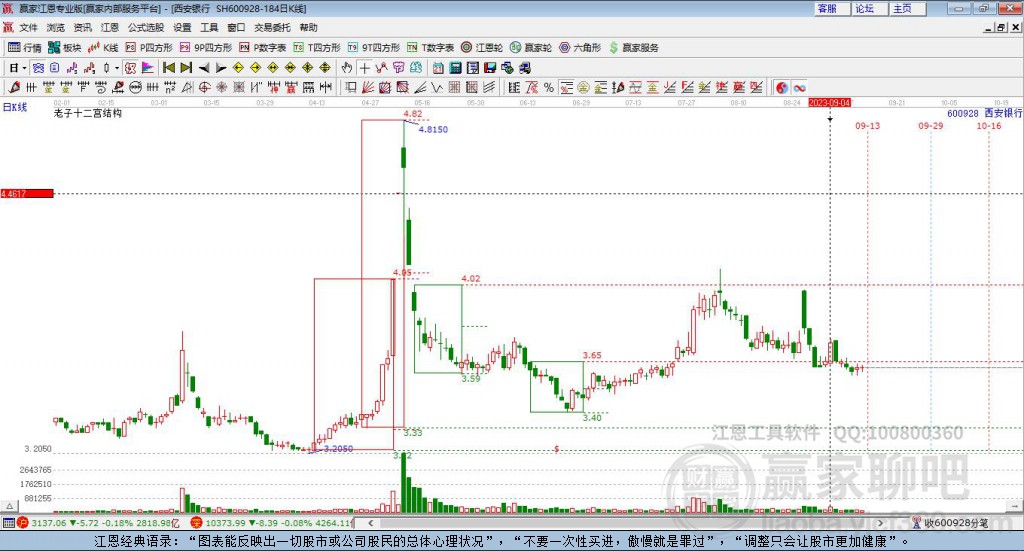Click the 4.8150 price label
Image resolution: width=1024 pixels, height=551 pixels.
[433, 129]
